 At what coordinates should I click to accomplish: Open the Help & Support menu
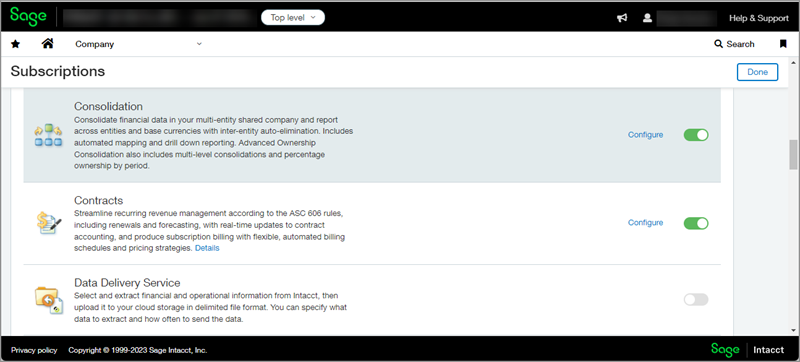click(x=759, y=18)
